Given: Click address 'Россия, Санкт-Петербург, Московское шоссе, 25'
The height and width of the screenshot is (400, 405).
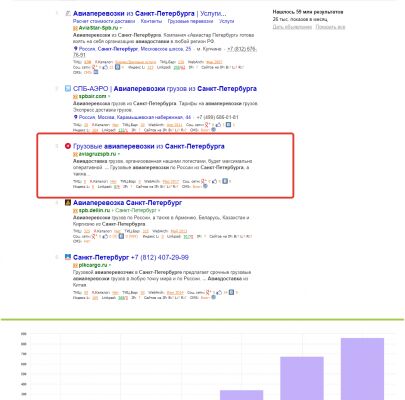Looking at the screenshot, I should pos(135,49).
